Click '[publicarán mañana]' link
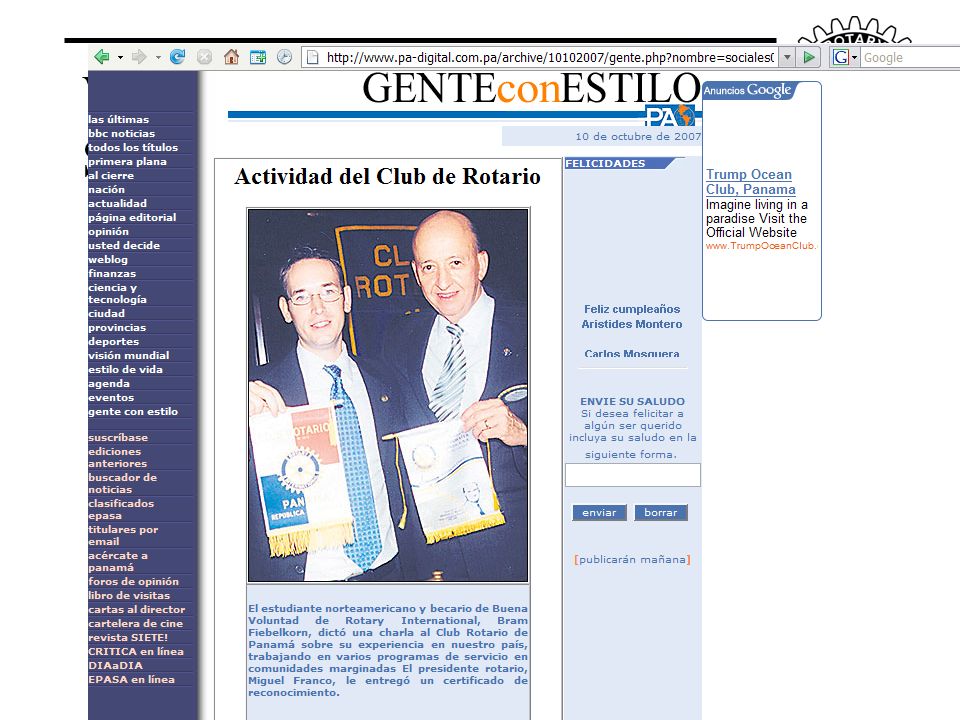This screenshot has width=960, height=720. coord(632,560)
